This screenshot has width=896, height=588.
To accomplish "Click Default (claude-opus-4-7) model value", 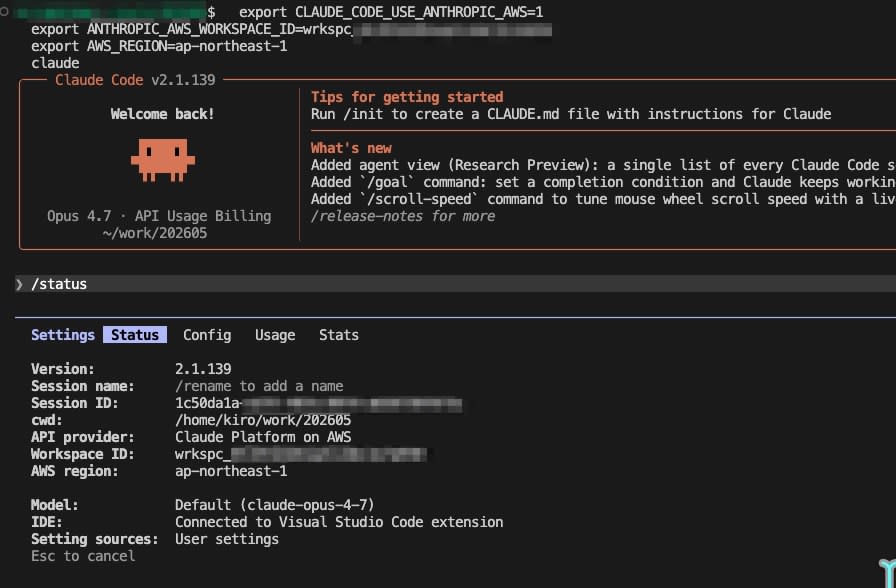I will pyautogui.click(x=275, y=505).
